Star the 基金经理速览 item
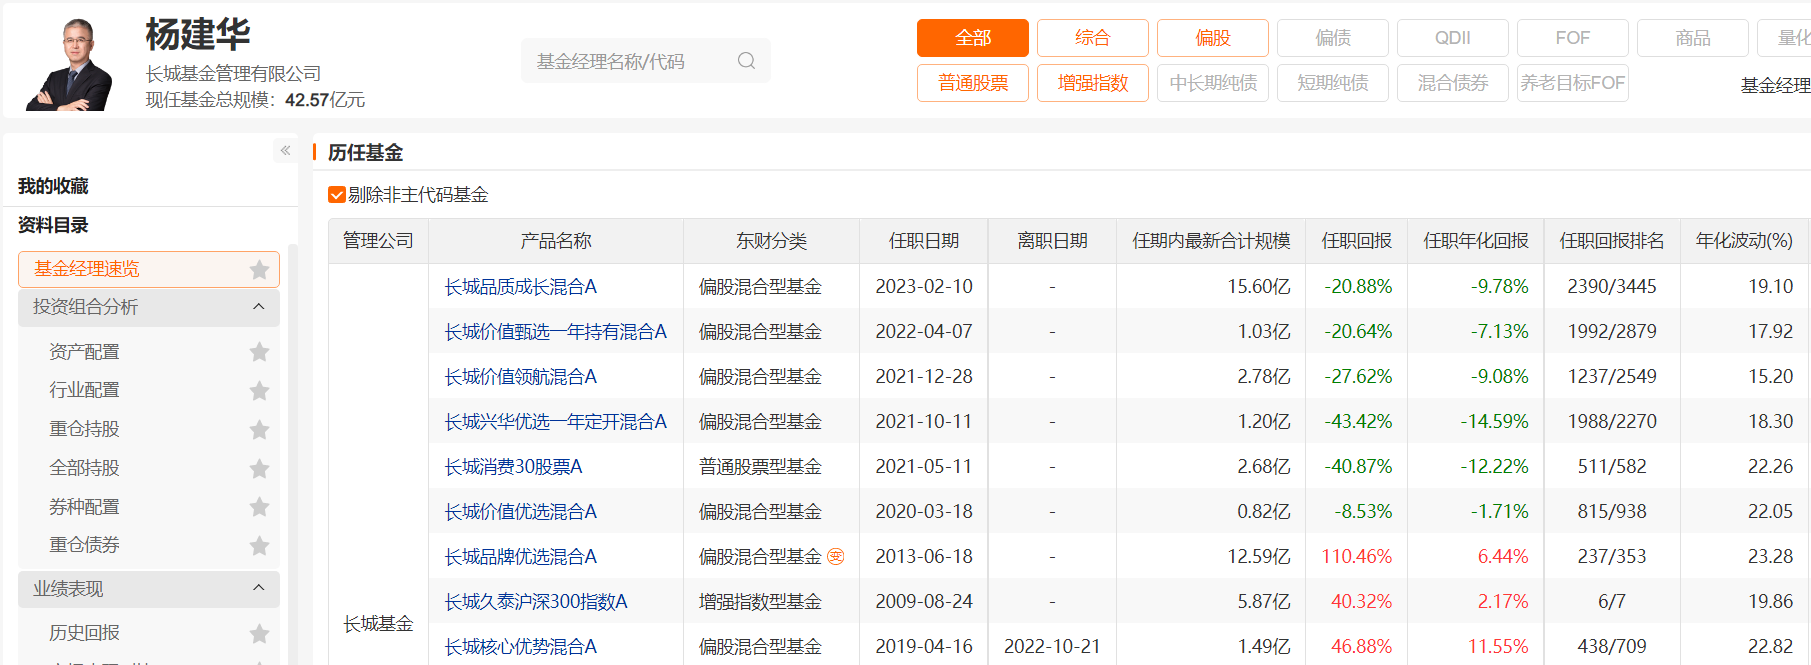 (259, 270)
